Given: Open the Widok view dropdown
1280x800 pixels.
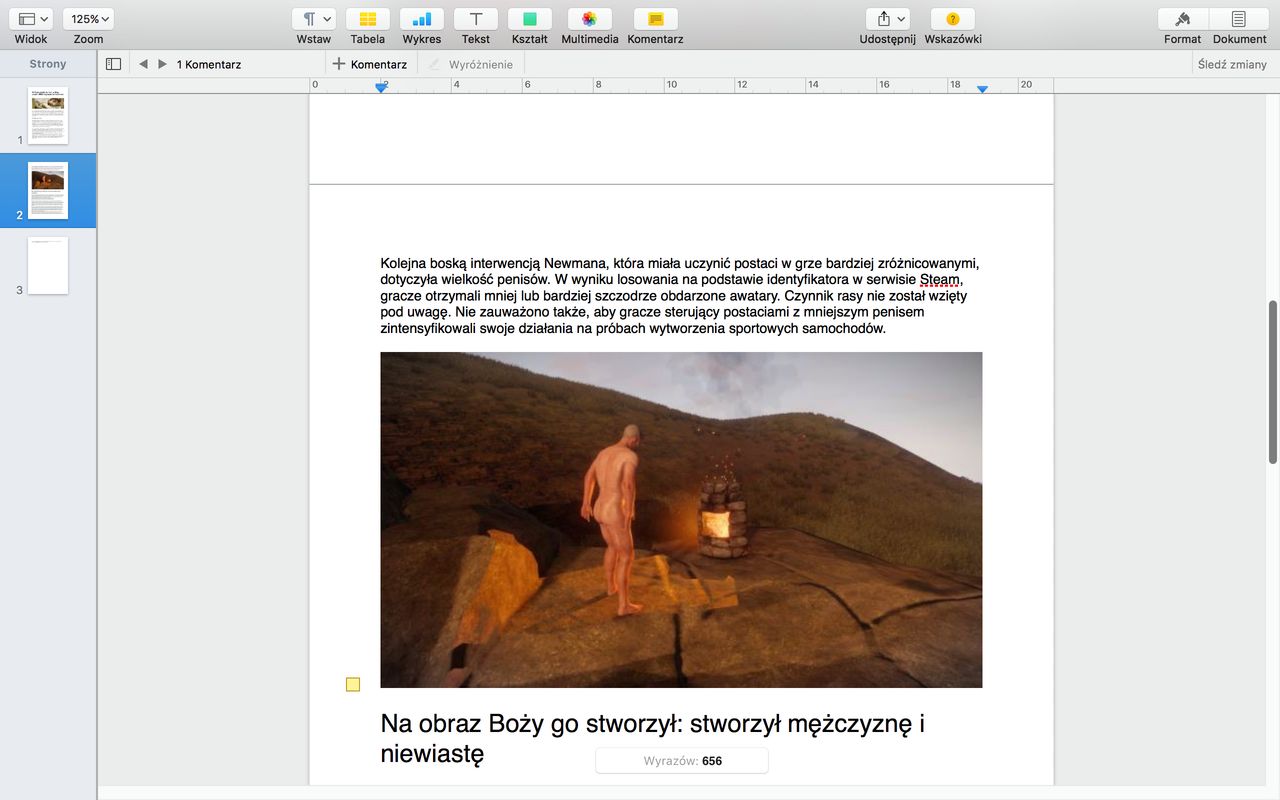Looking at the screenshot, I should 34,19.
